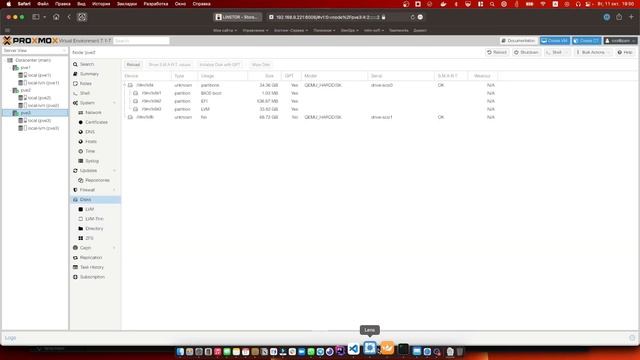Click the ZFS grid icon
The image size is (640, 360).
(x=80, y=238)
